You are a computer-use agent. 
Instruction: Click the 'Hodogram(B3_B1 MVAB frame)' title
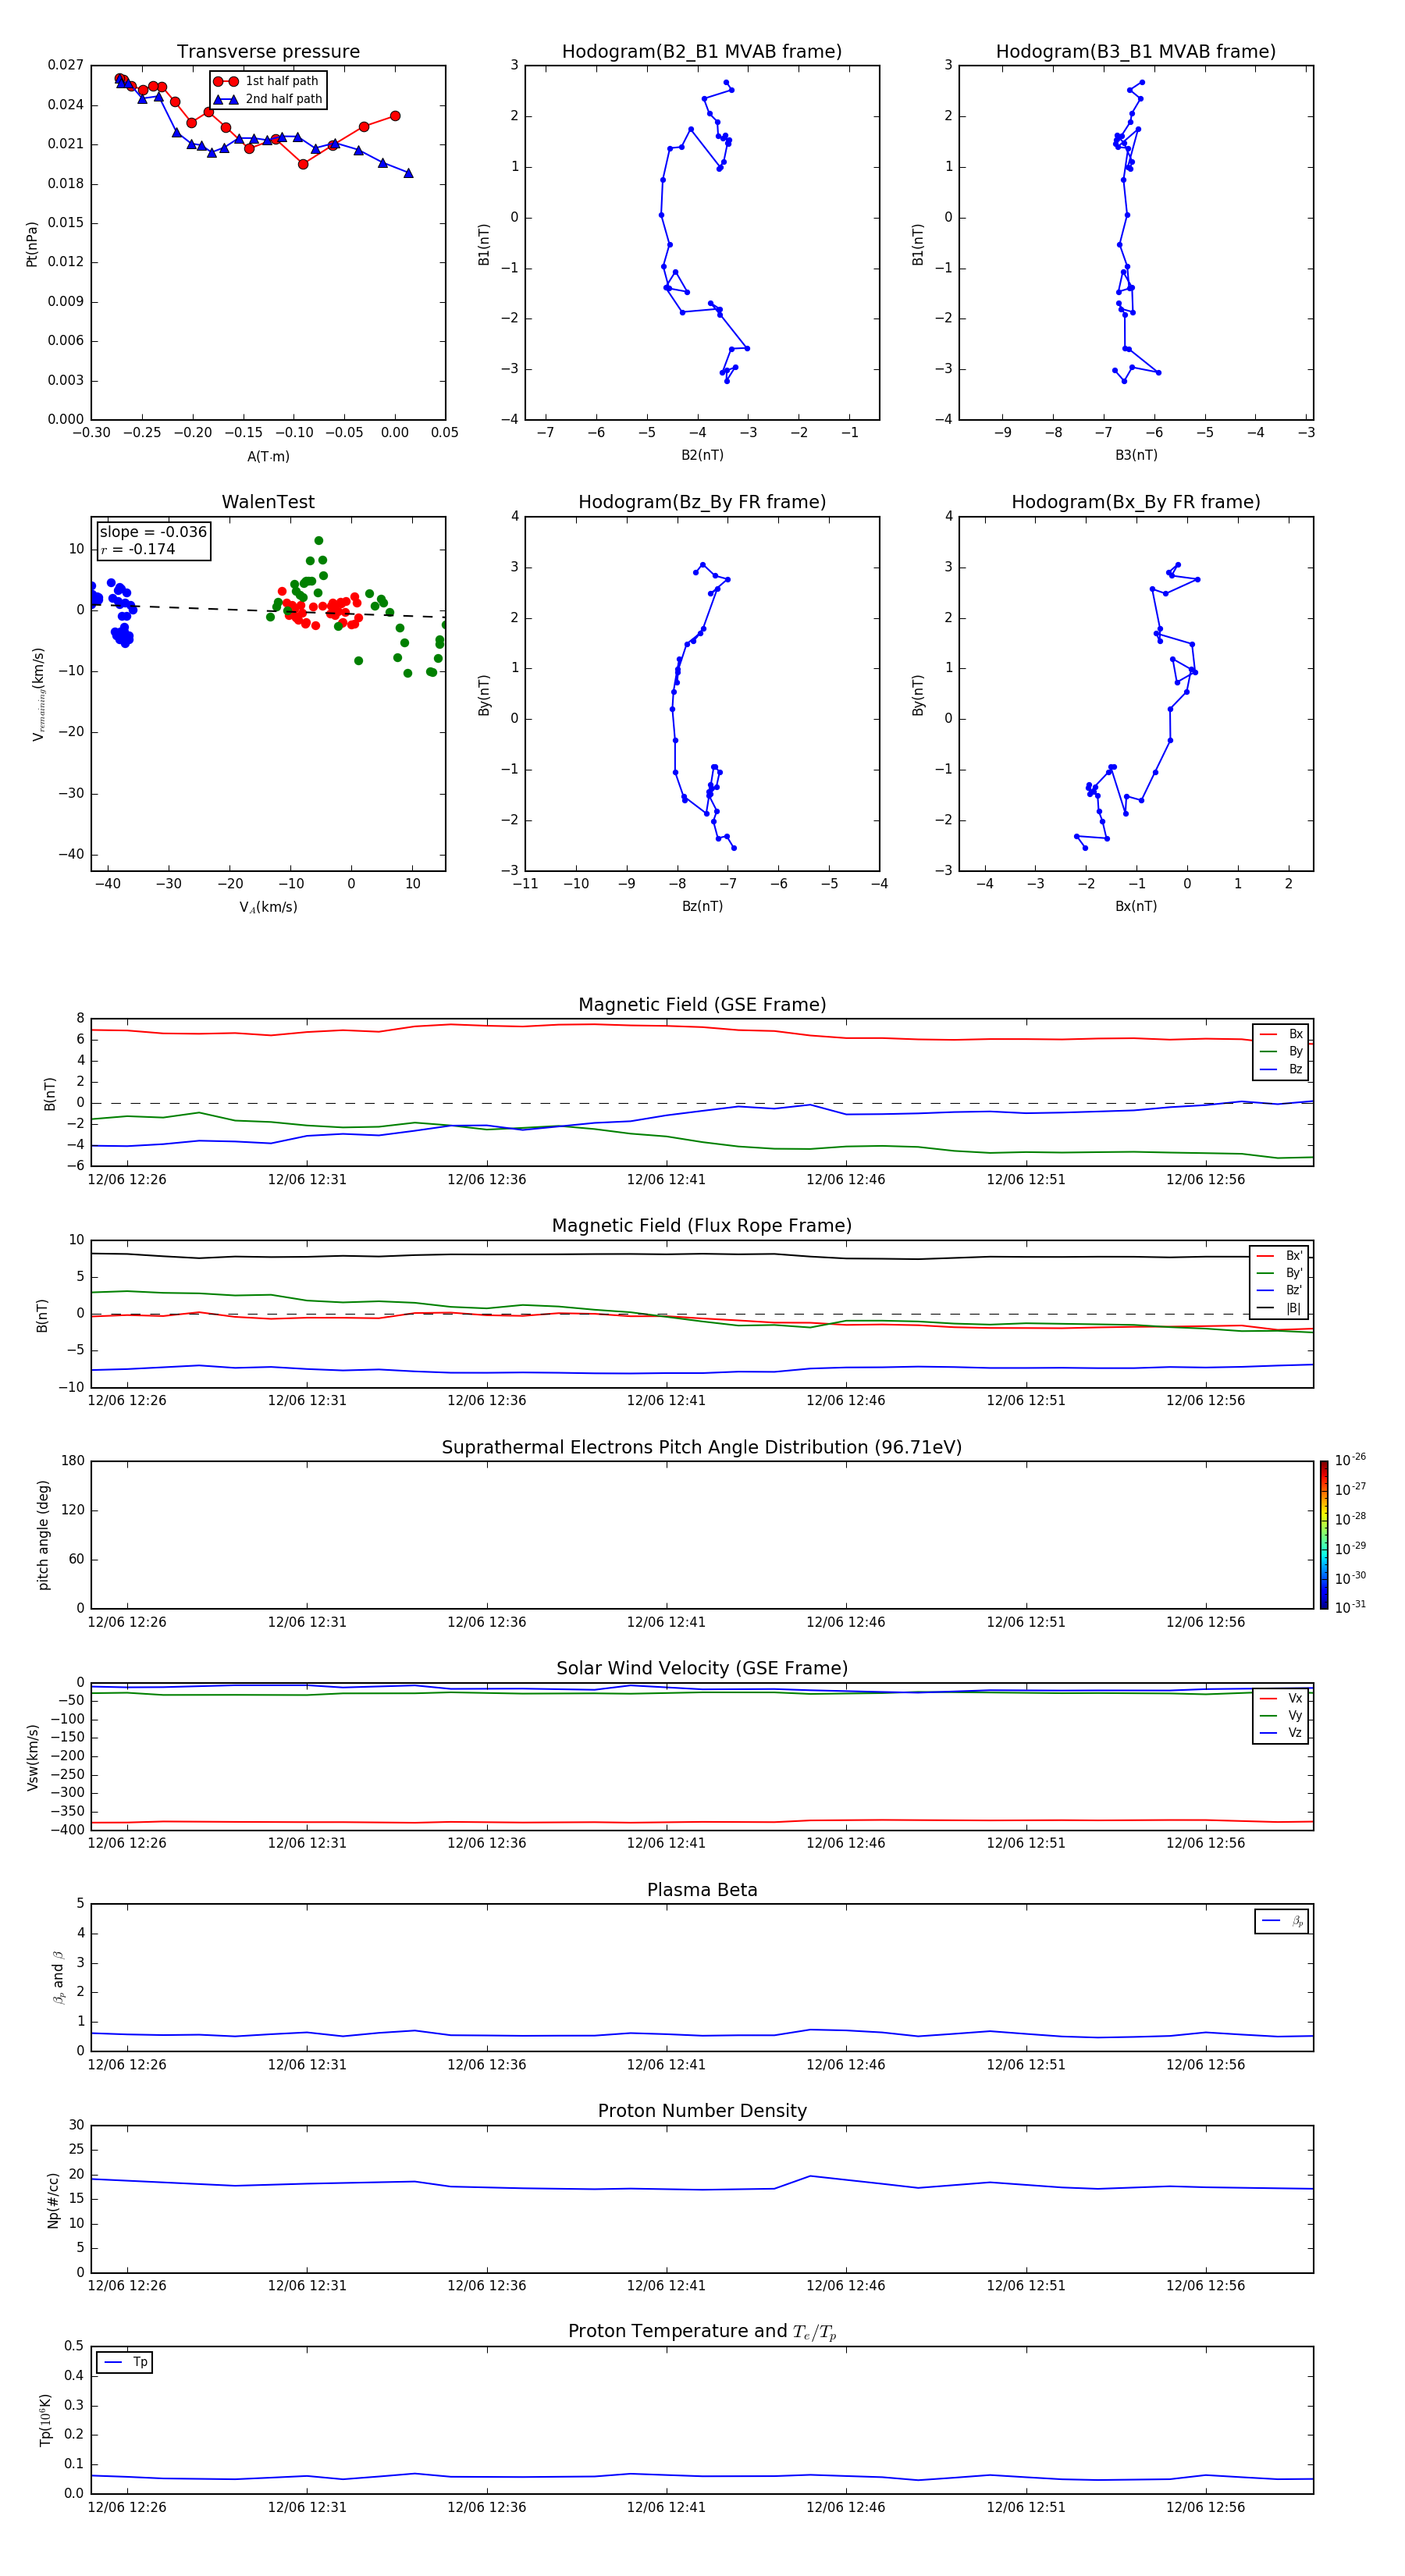pyautogui.click(x=1136, y=52)
